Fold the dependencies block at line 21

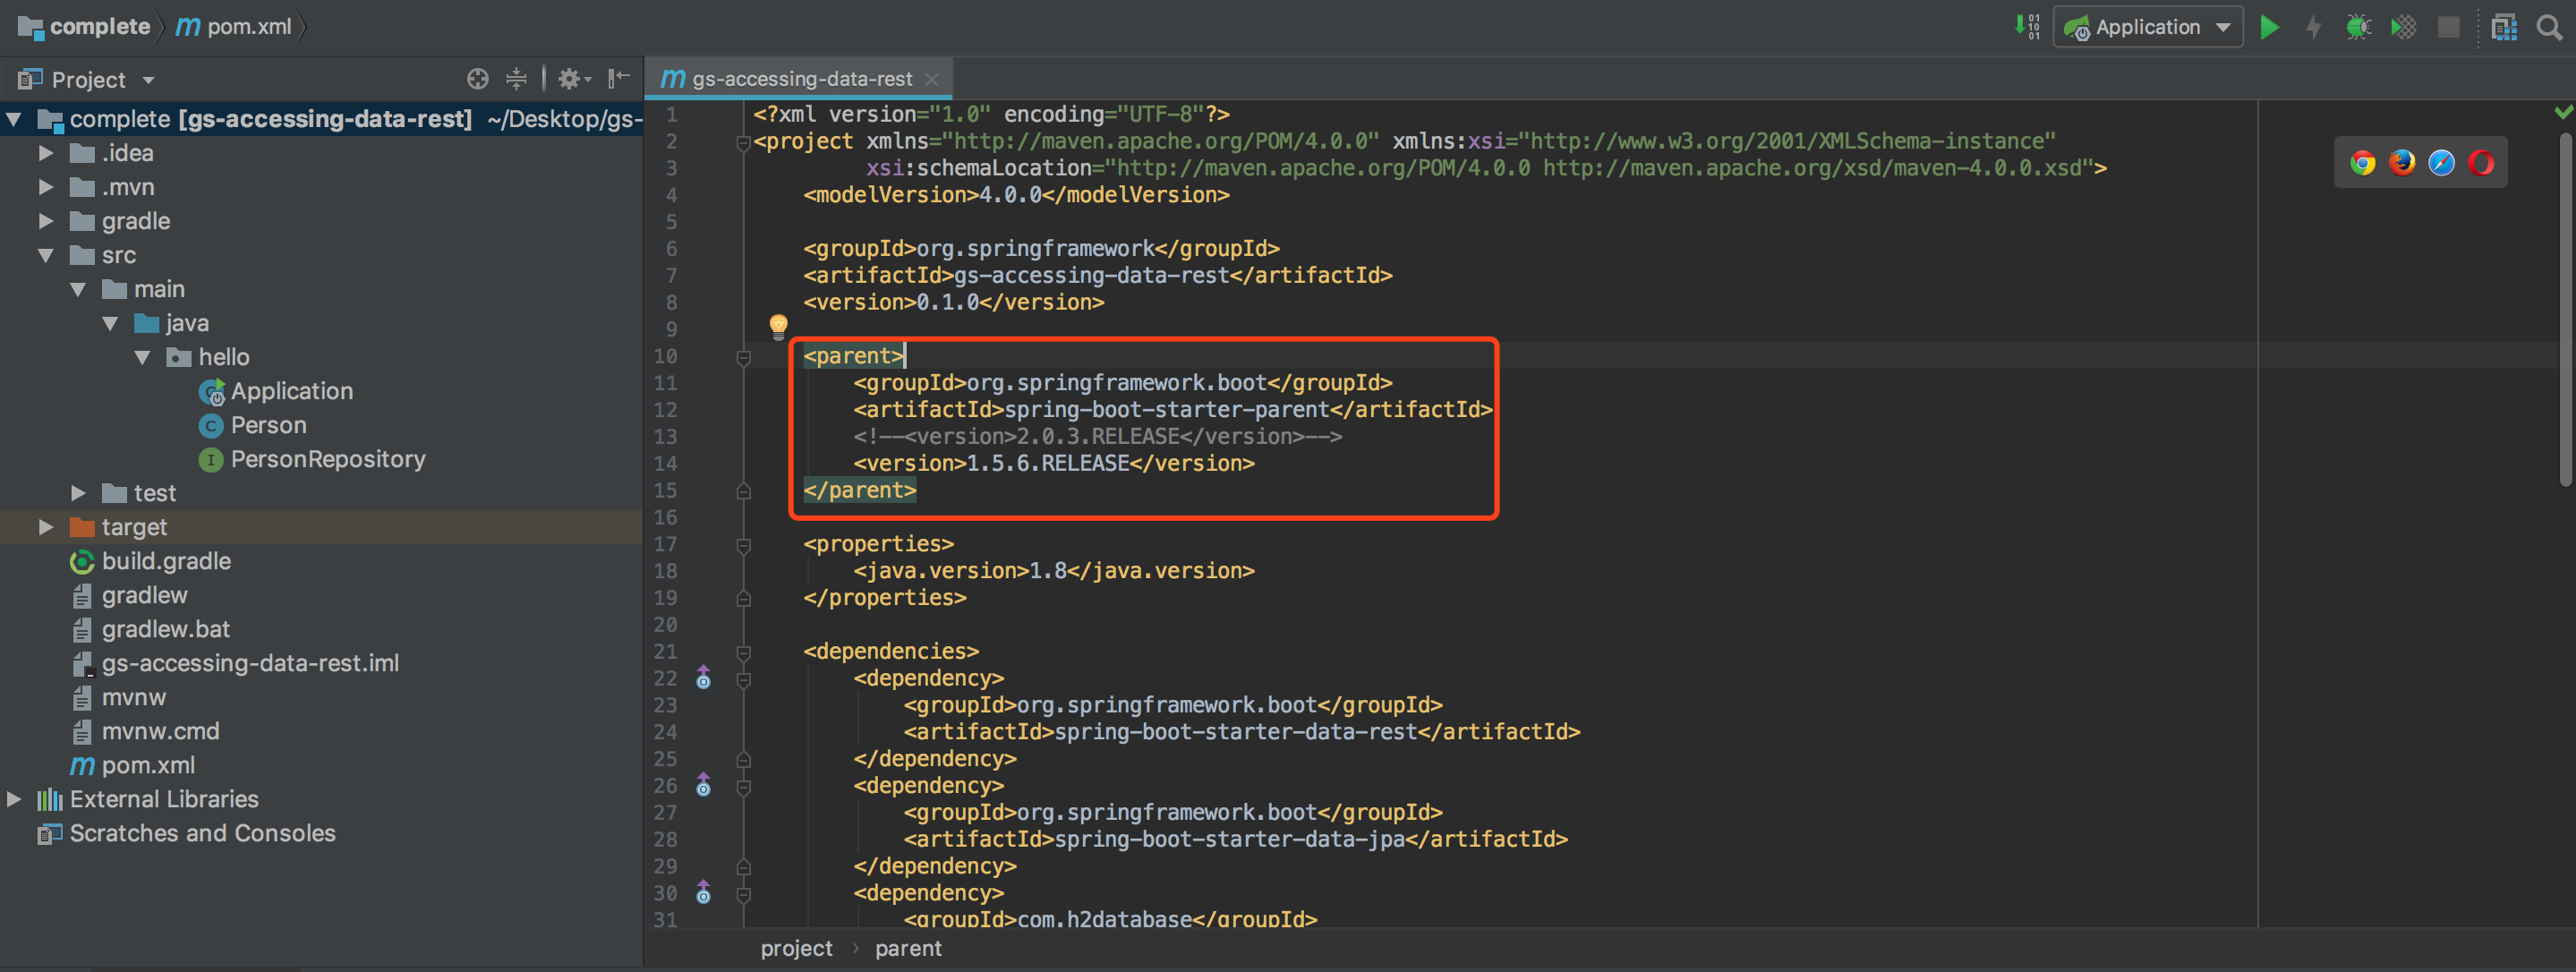click(743, 653)
